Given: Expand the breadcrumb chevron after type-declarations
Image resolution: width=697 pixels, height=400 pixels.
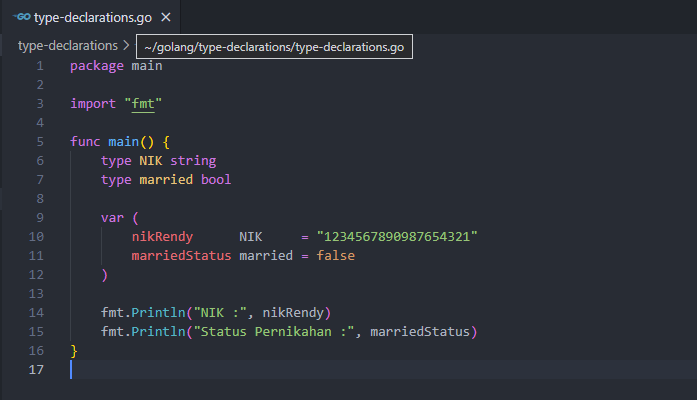Looking at the screenshot, I should (126, 45).
